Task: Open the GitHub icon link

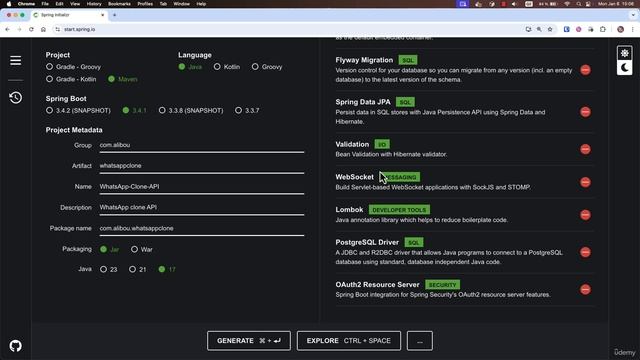Action: 16,346
